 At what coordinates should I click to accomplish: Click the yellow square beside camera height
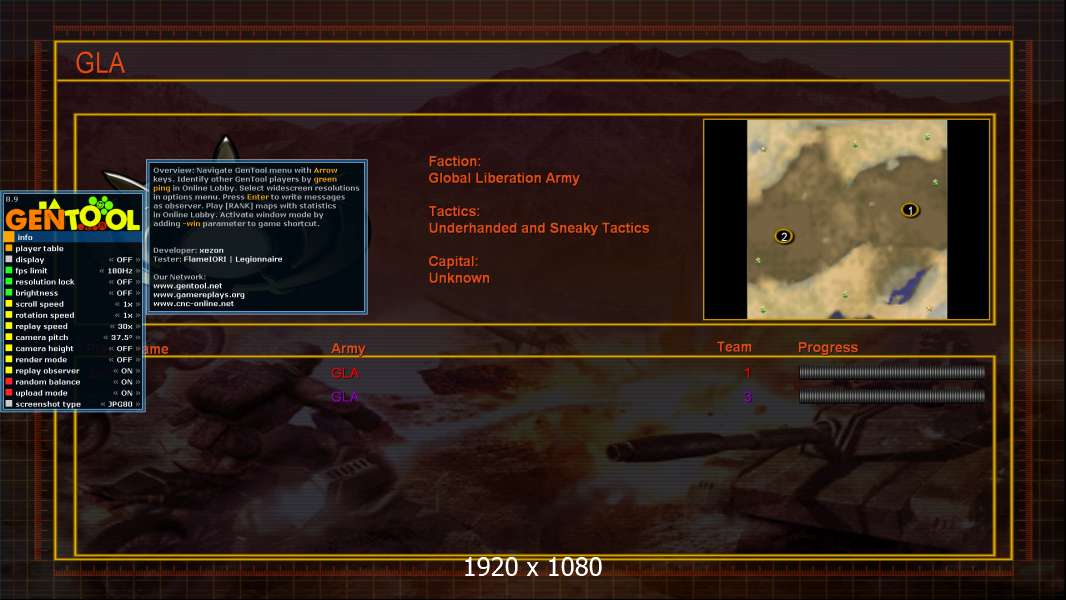pyautogui.click(x=9, y=349)
